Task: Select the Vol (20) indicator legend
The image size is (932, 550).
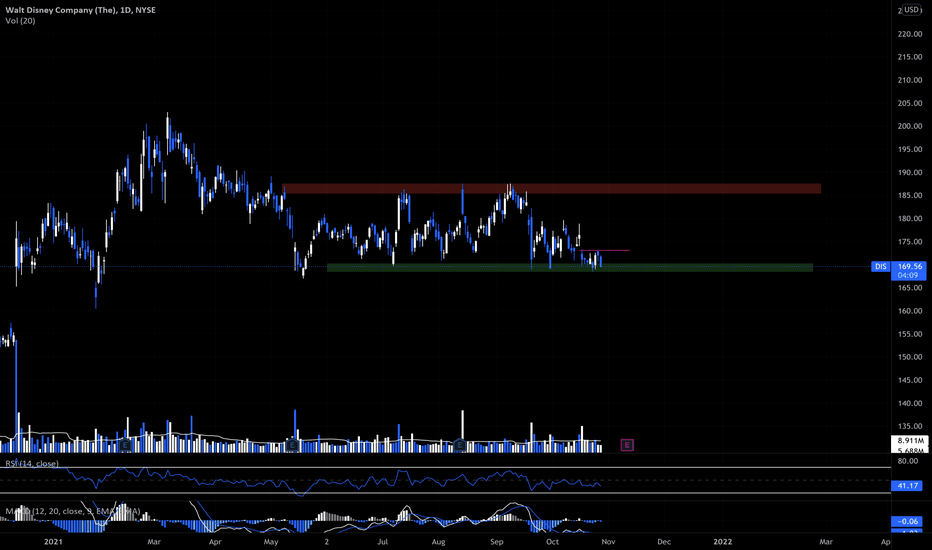Action: (20, 21)
